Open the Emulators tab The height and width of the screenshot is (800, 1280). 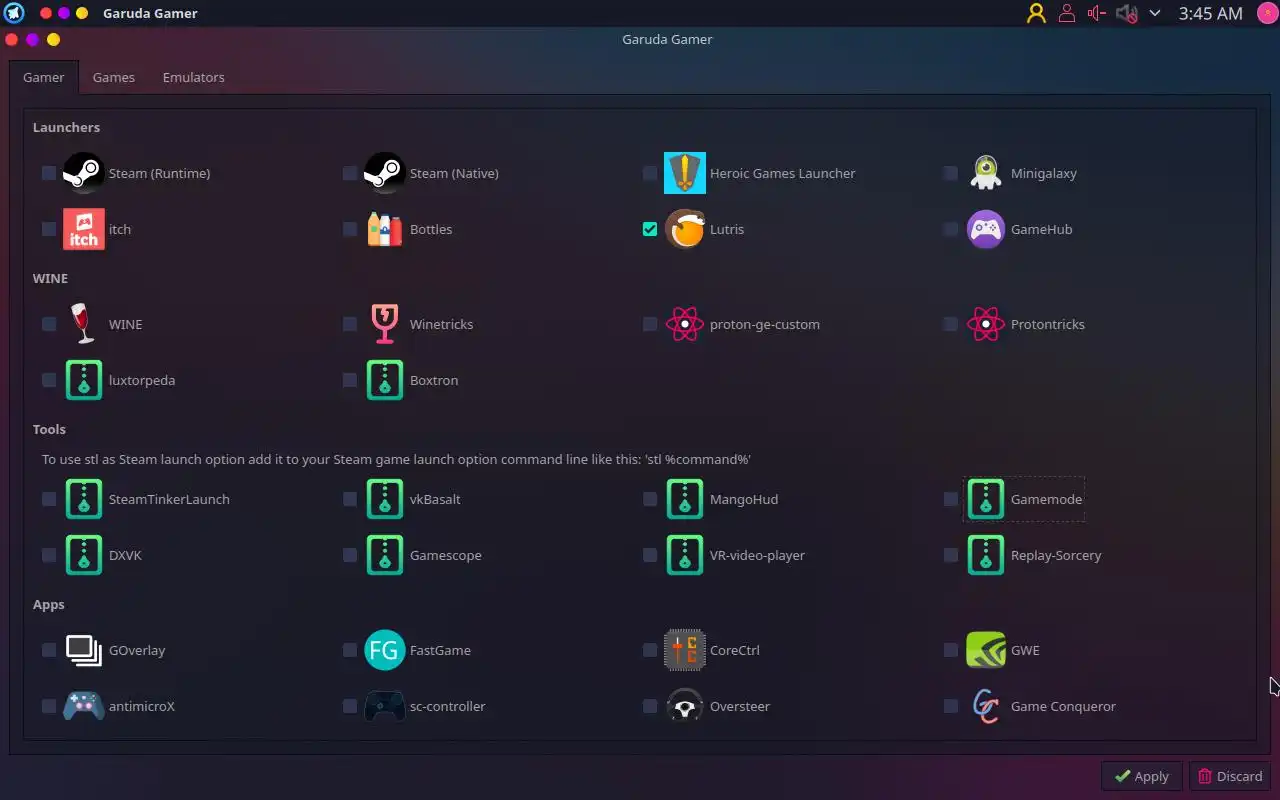[x=194, y=77]
